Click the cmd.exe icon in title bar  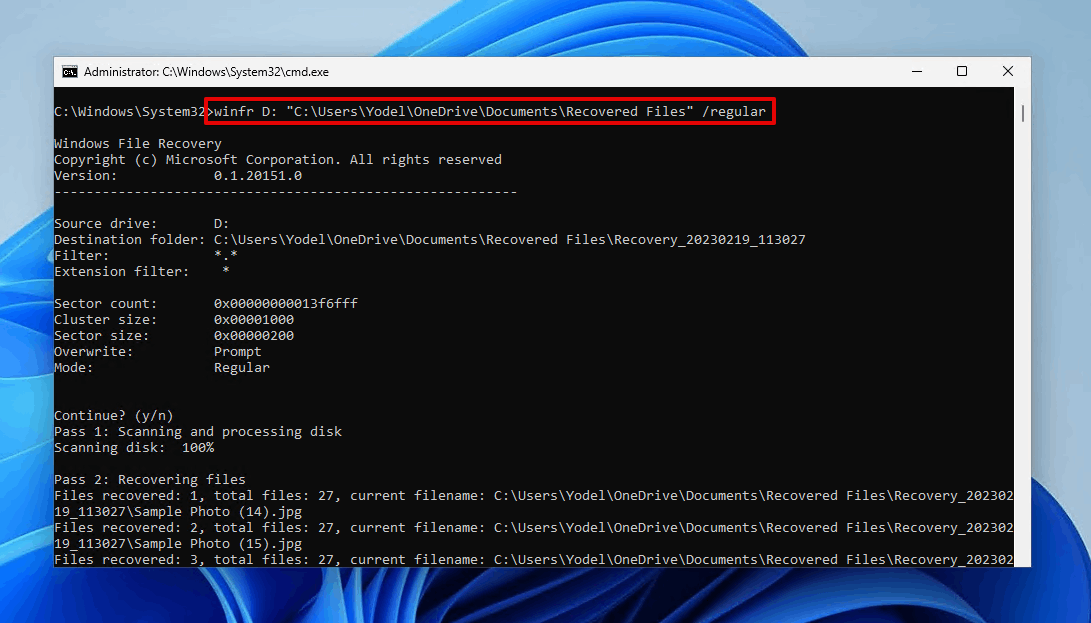[x=70, y=72]
